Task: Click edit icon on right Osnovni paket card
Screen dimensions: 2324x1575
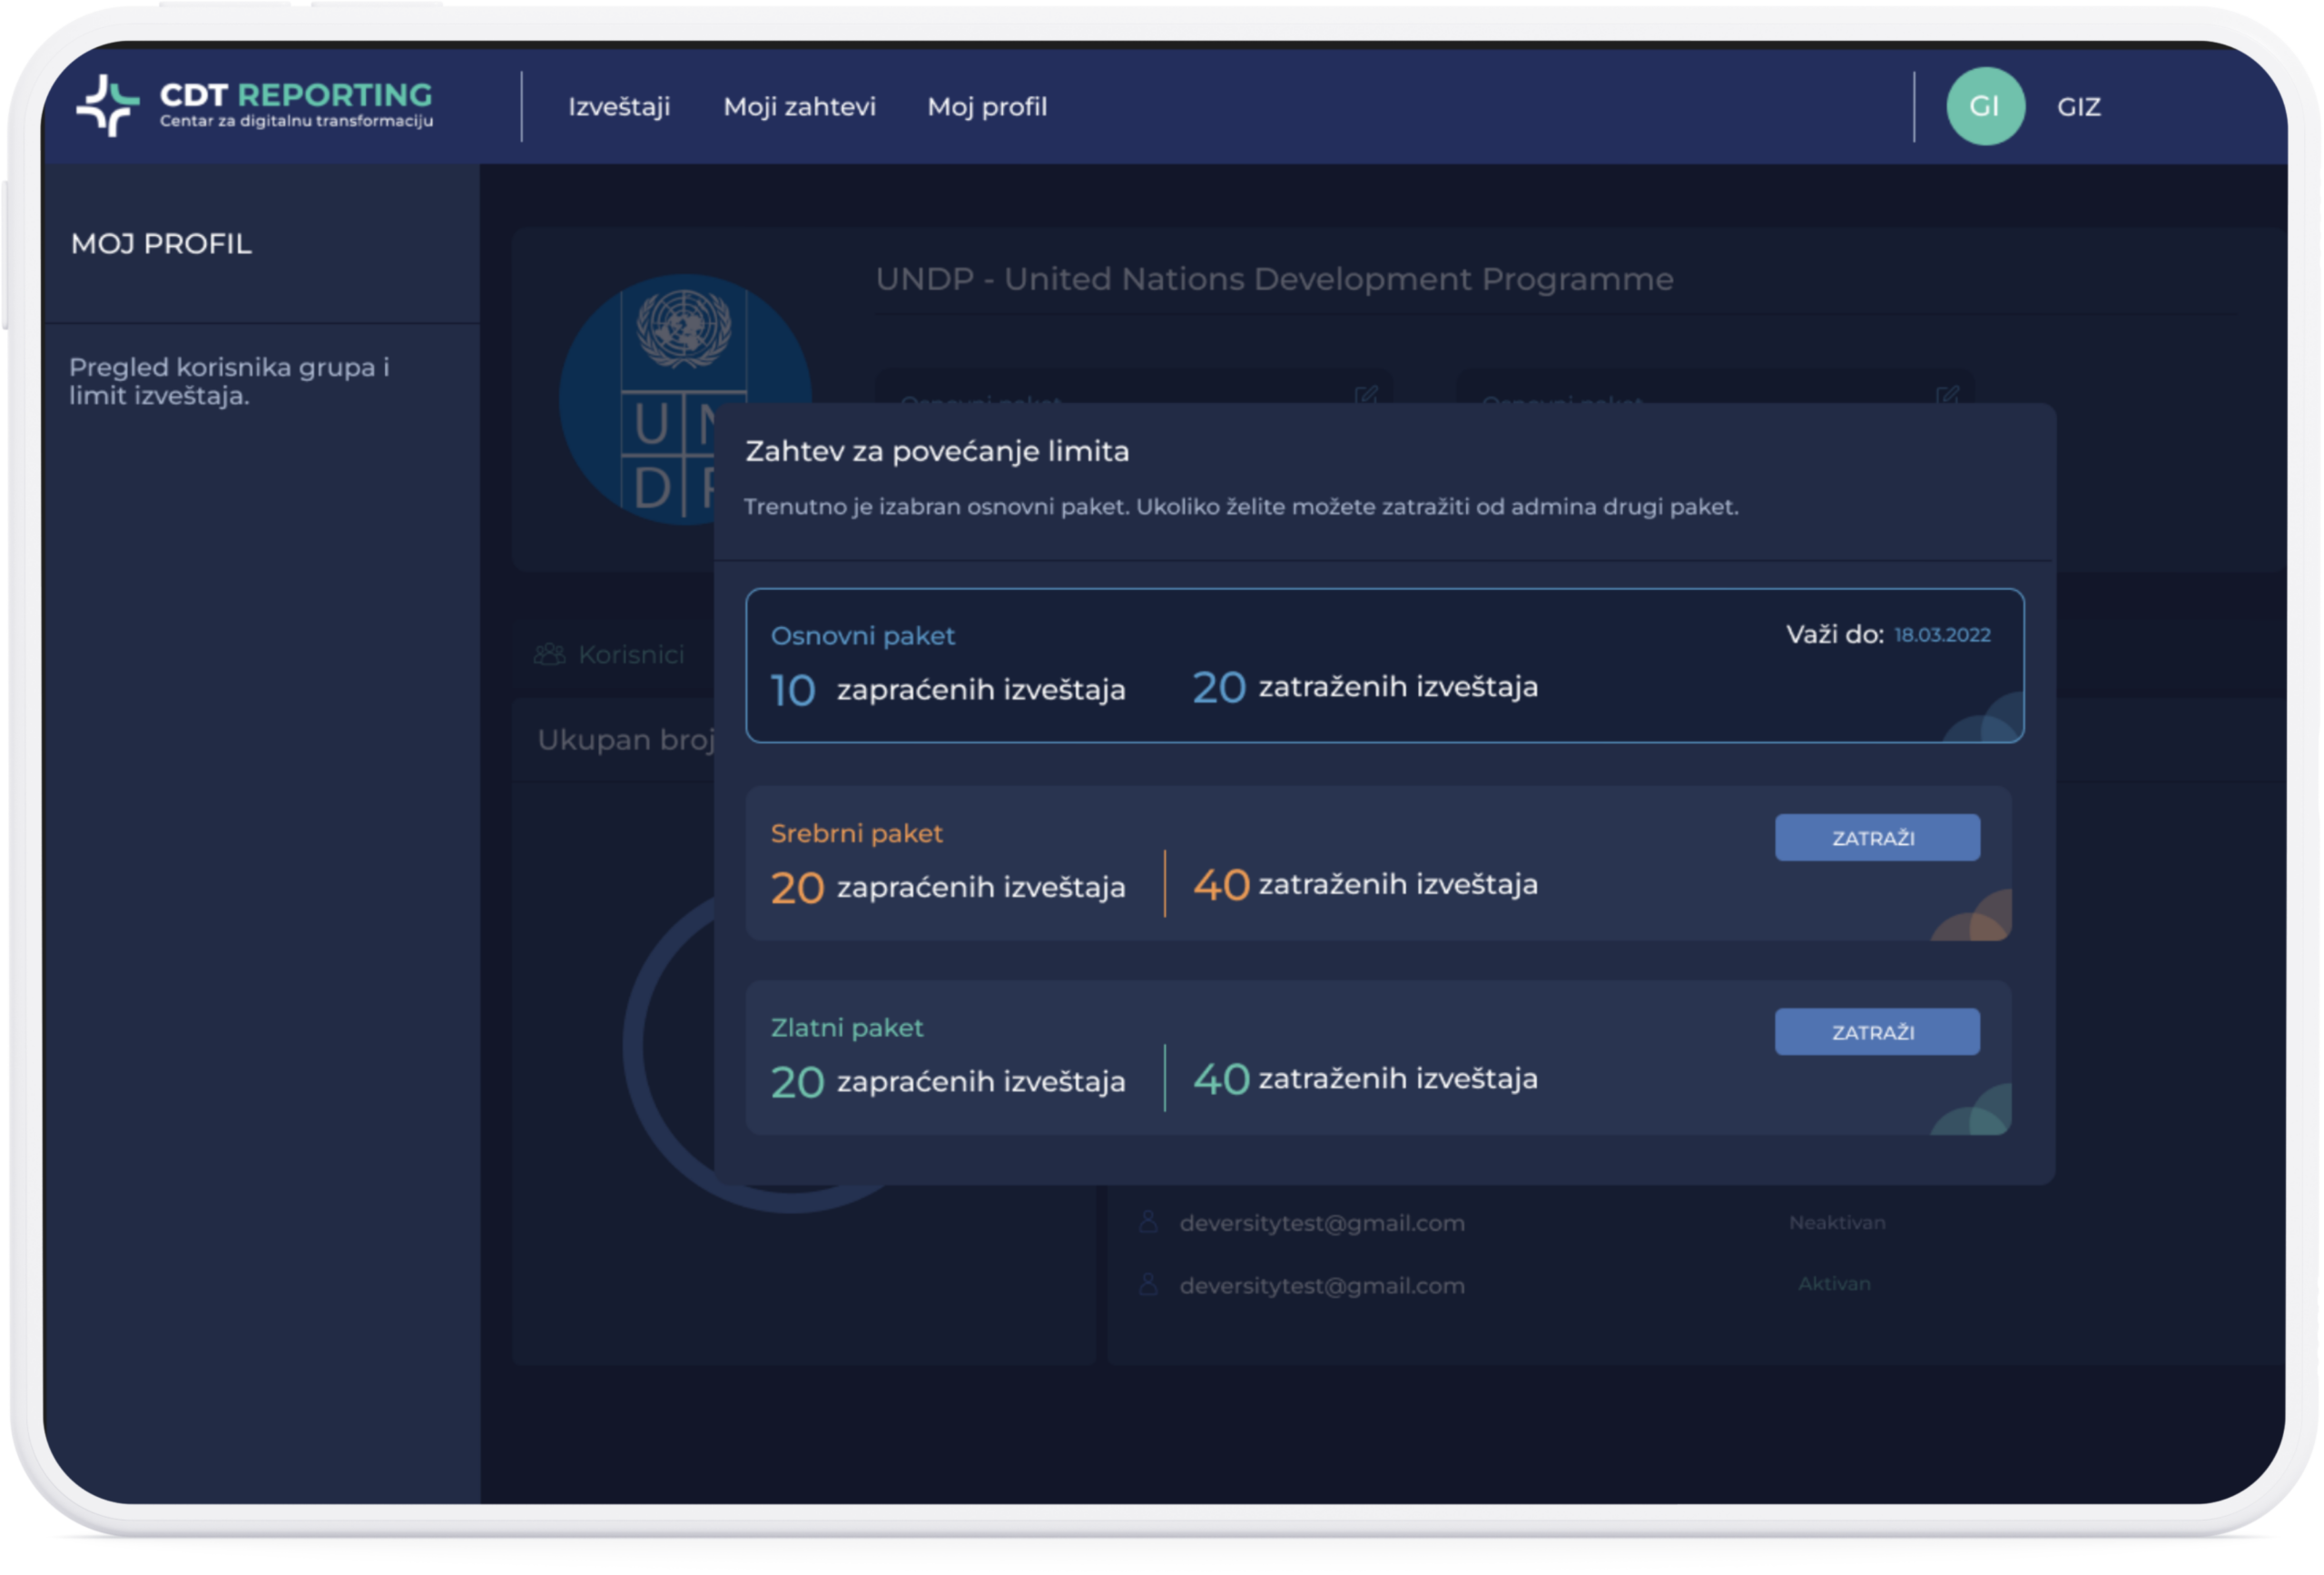Action: [1947, 394]
